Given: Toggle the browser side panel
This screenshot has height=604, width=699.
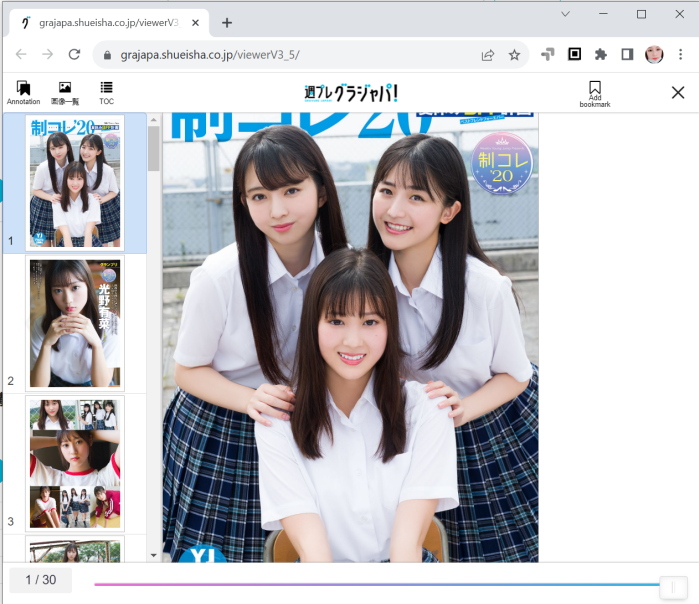Looking at the screenshot, I should click(x=627, y=54).
